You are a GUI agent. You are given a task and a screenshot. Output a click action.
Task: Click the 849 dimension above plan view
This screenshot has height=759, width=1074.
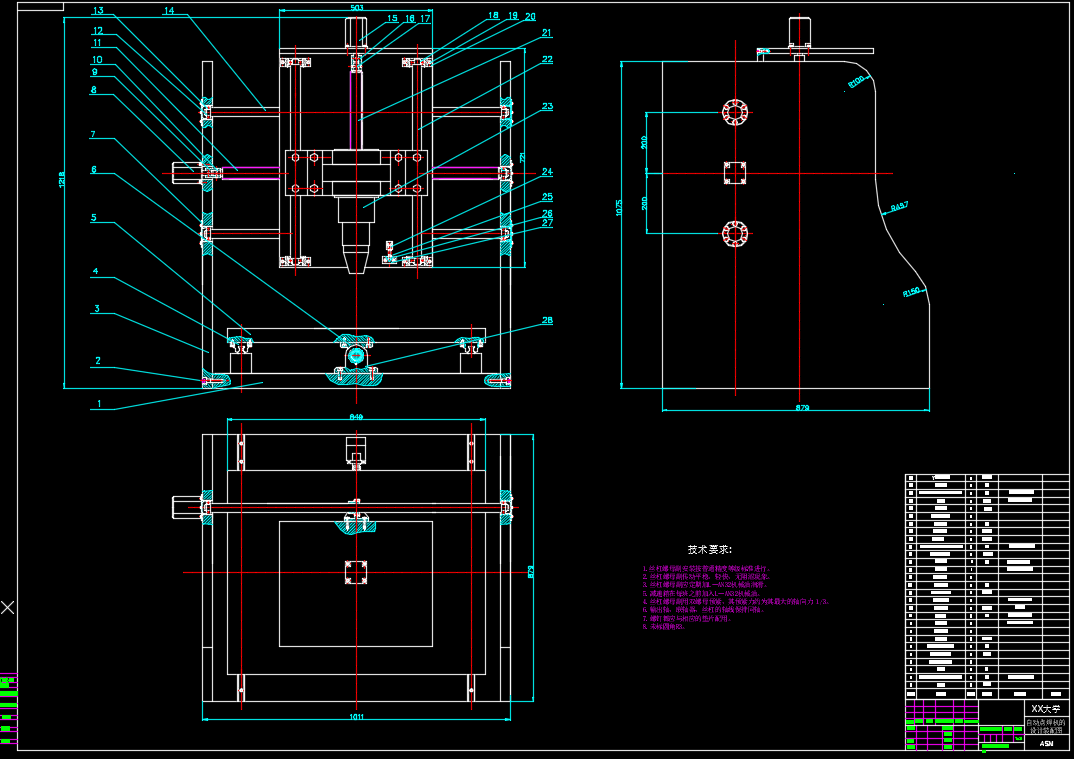(x=356, y=416)
